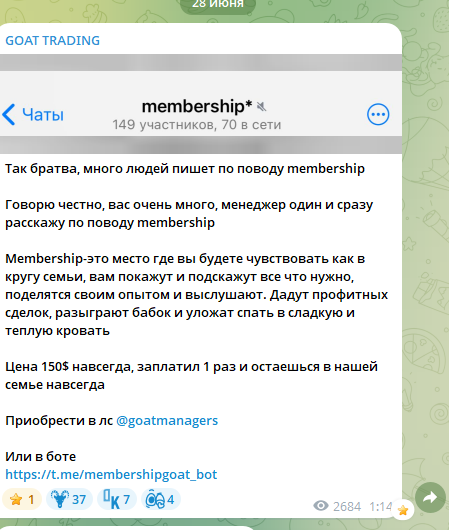Click the share forward arrow icon

coord(430,497)
